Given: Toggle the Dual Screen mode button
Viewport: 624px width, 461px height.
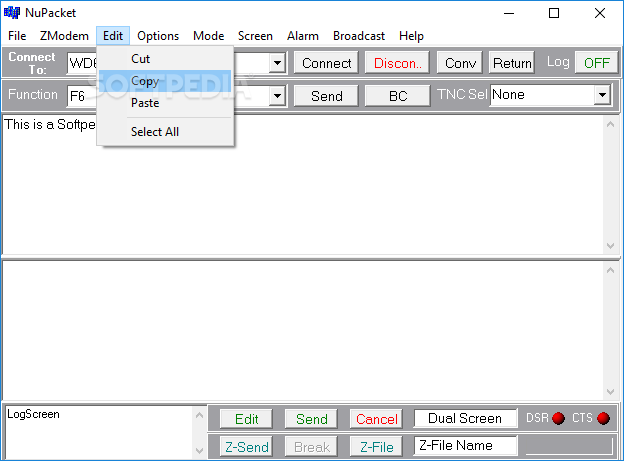Looking at the screenshot, I should tap(465, 418).
